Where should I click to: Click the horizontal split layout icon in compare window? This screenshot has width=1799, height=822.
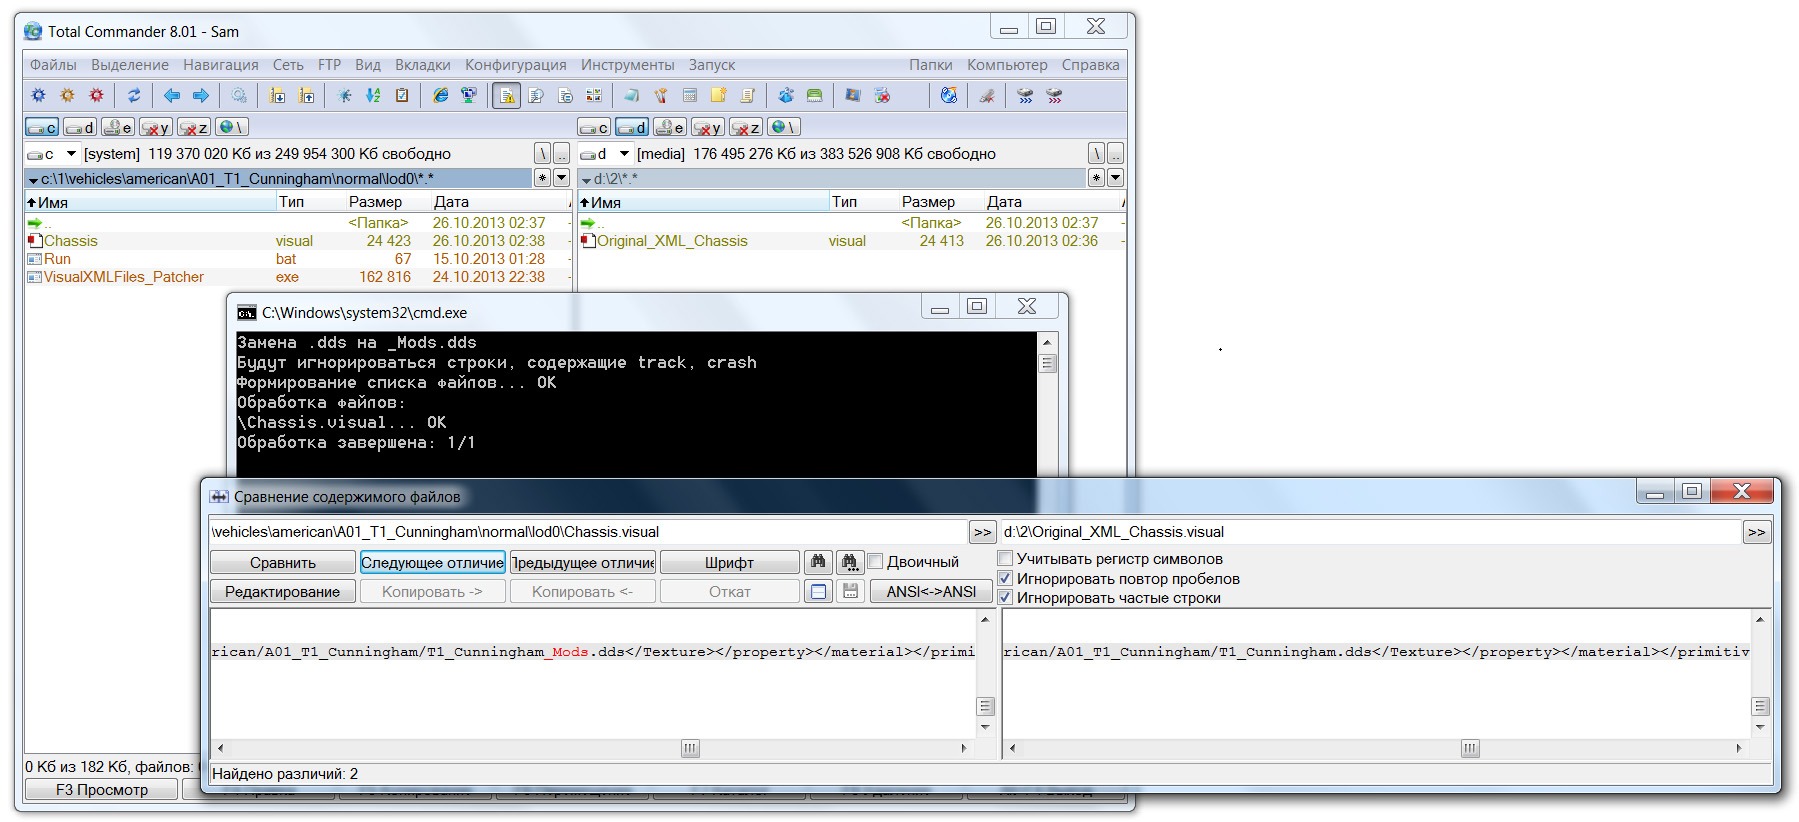click(818, 591)
